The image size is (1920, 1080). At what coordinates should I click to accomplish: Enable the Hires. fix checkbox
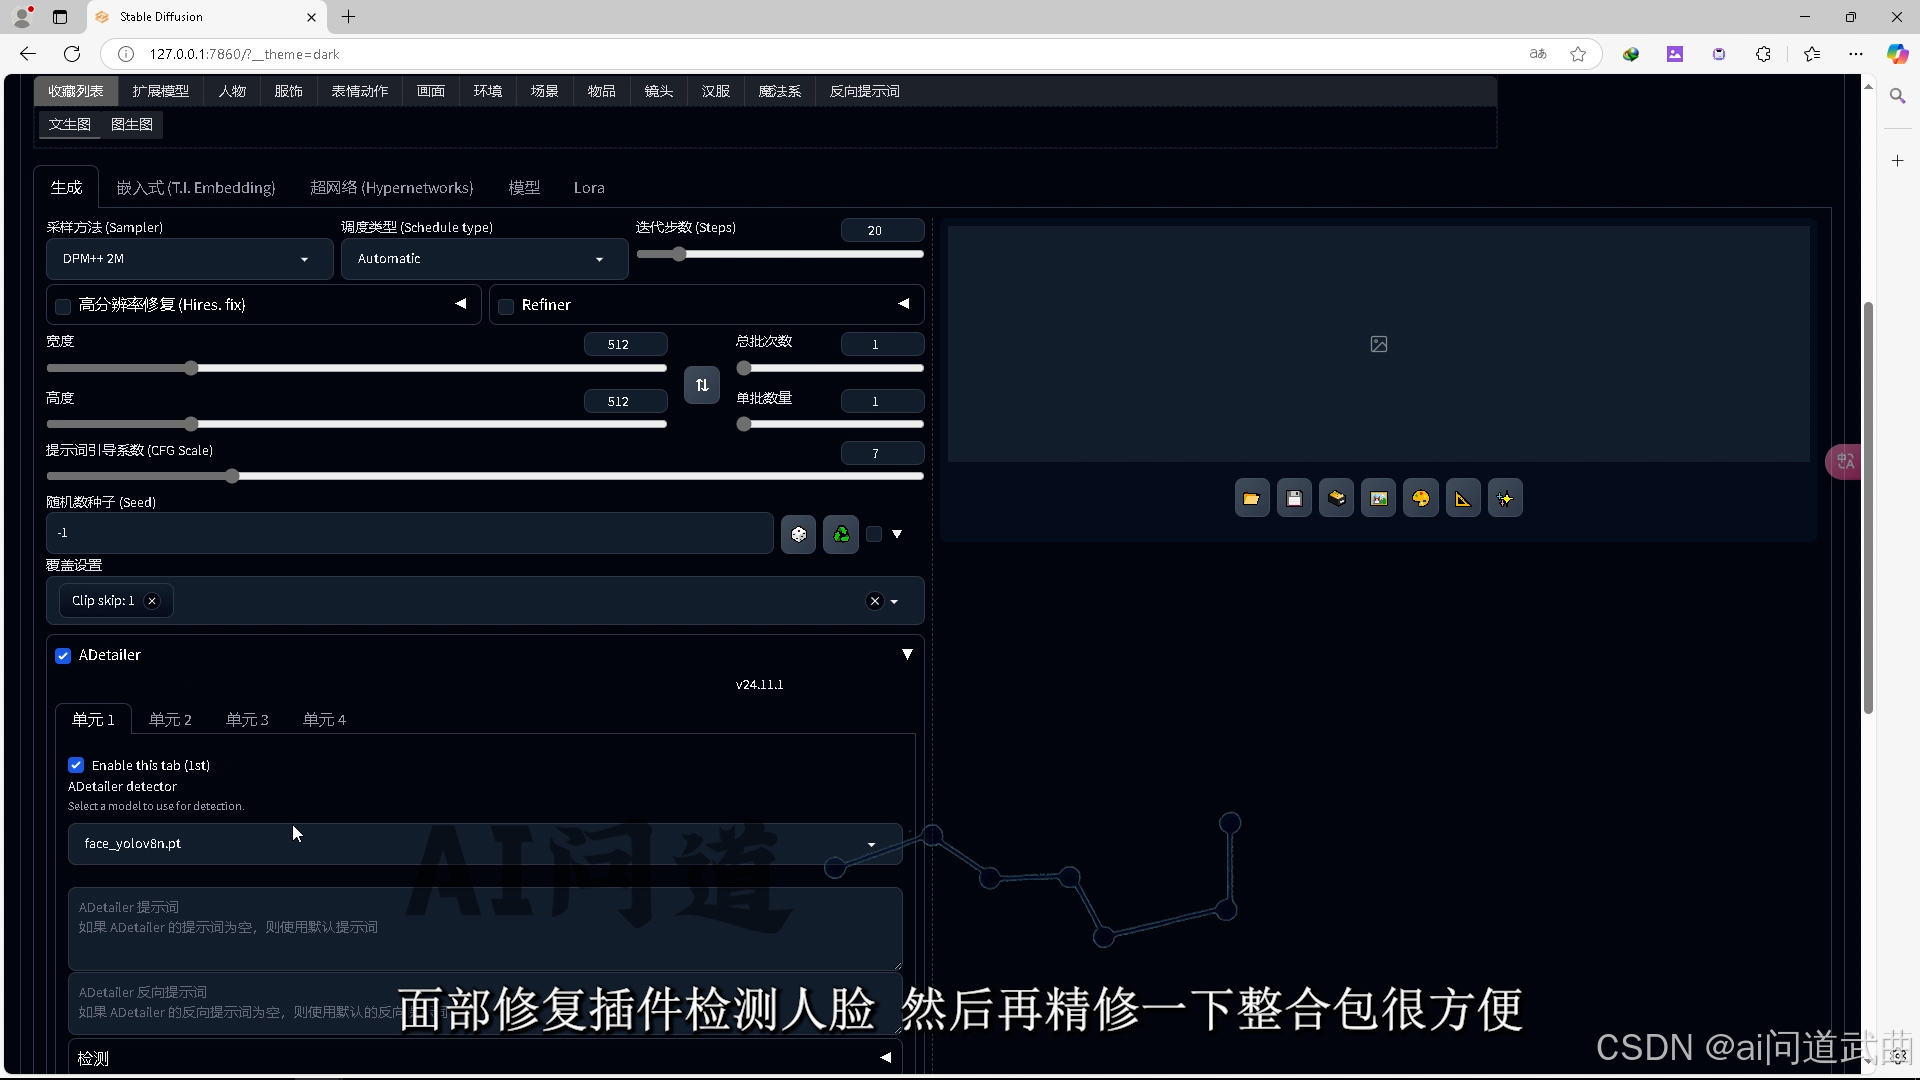[63, 306]
